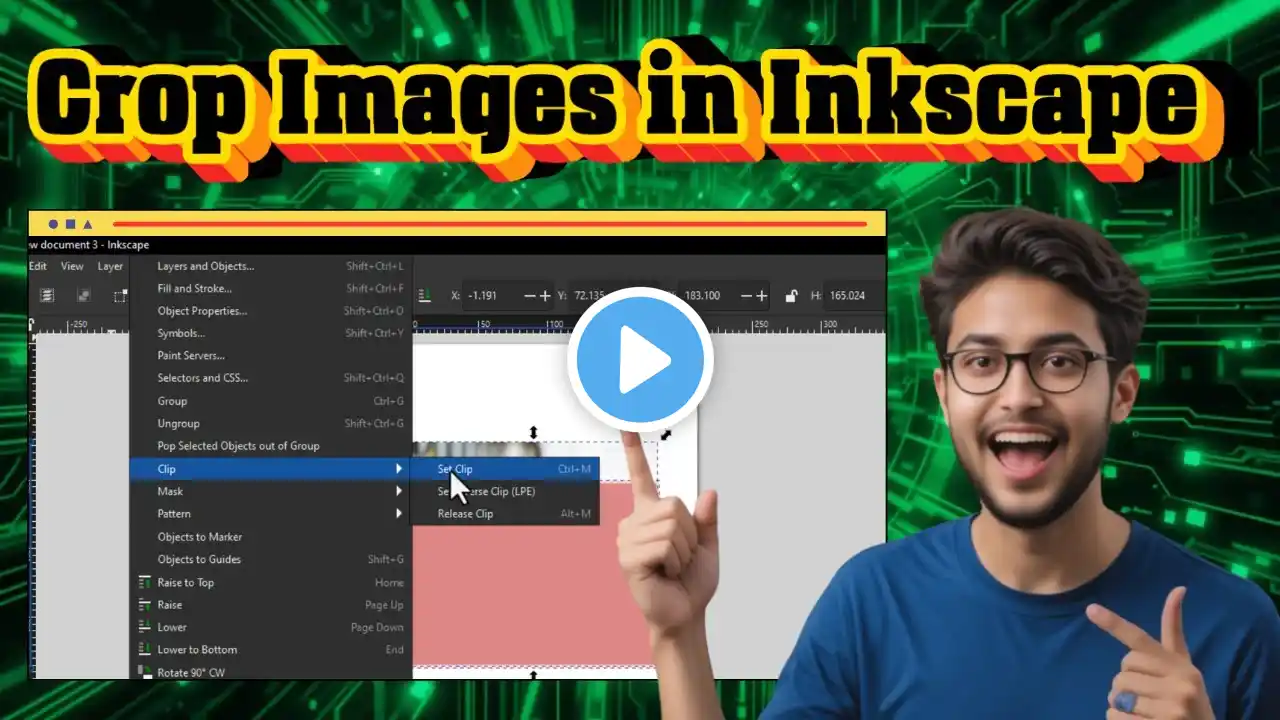
Task: Toggle the width/height ratio lock icon
Action: pyautogui.click(x=791, y=296)
